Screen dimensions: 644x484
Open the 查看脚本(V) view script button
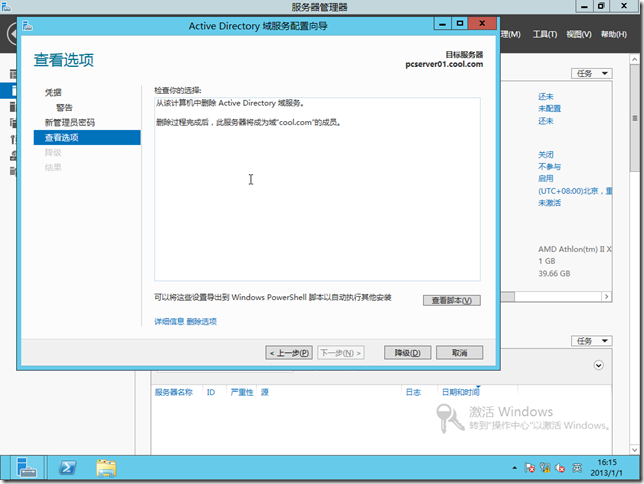(451, 300)
